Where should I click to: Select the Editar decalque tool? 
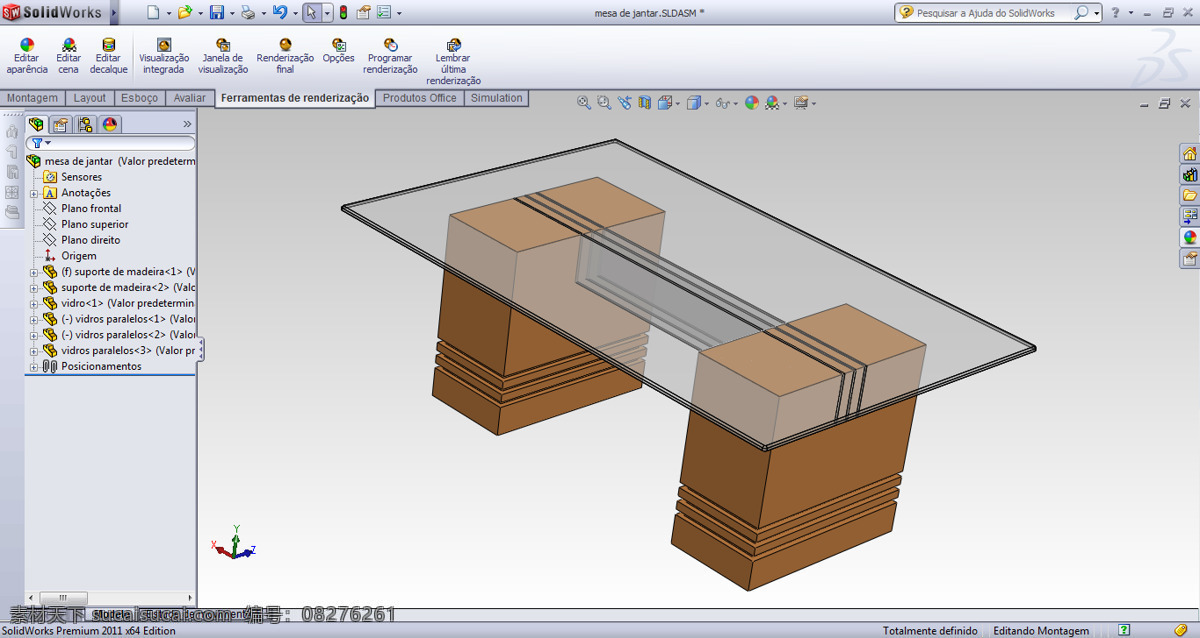click(x=109, y=56)
